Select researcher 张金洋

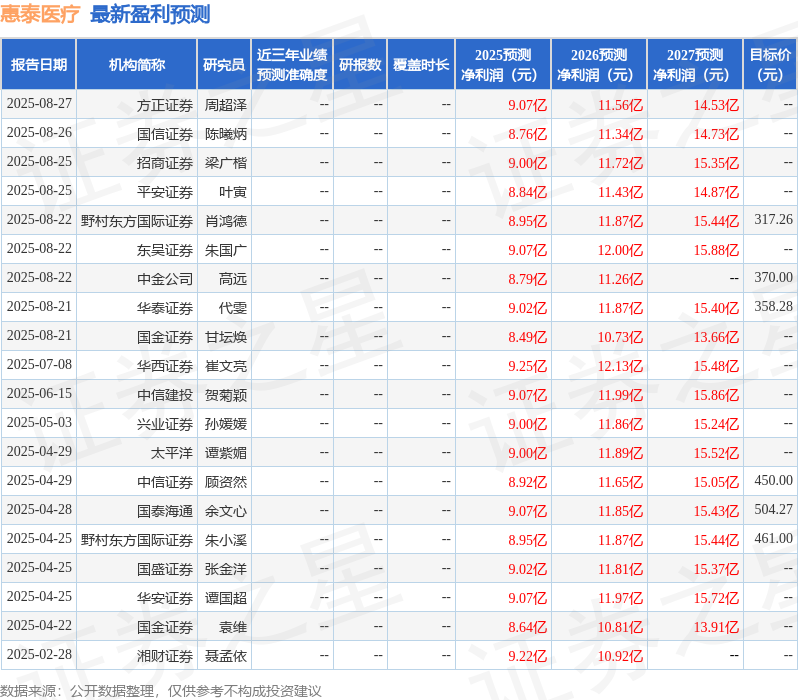pos(225,570)
